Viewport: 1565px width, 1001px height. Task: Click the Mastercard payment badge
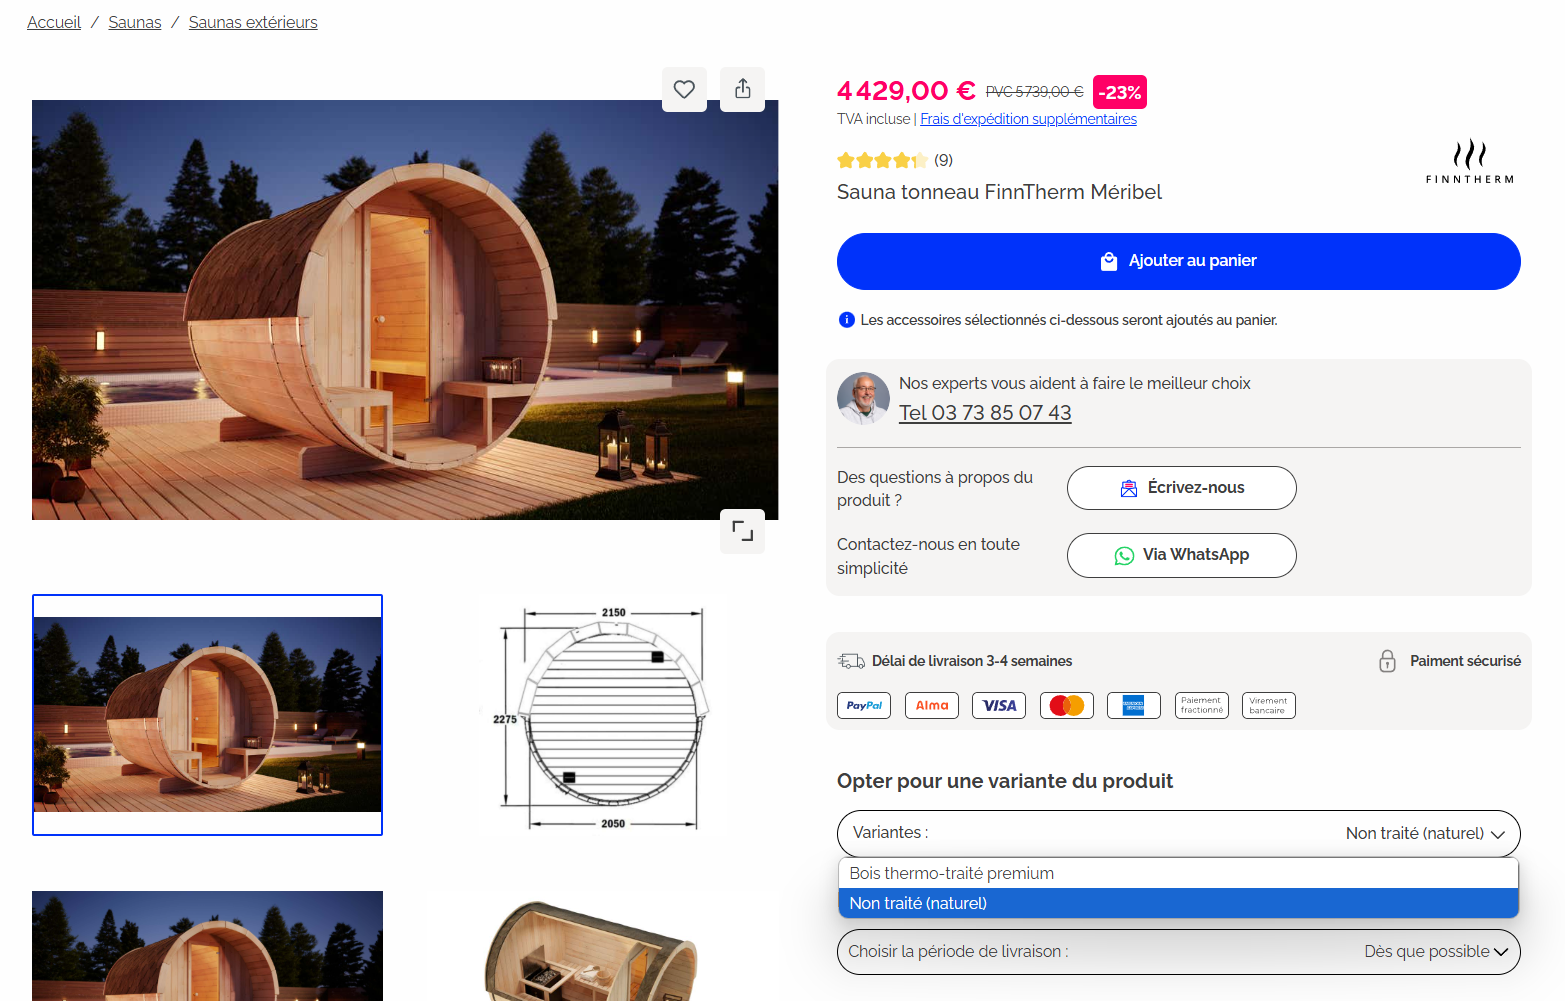(1067, 705)
